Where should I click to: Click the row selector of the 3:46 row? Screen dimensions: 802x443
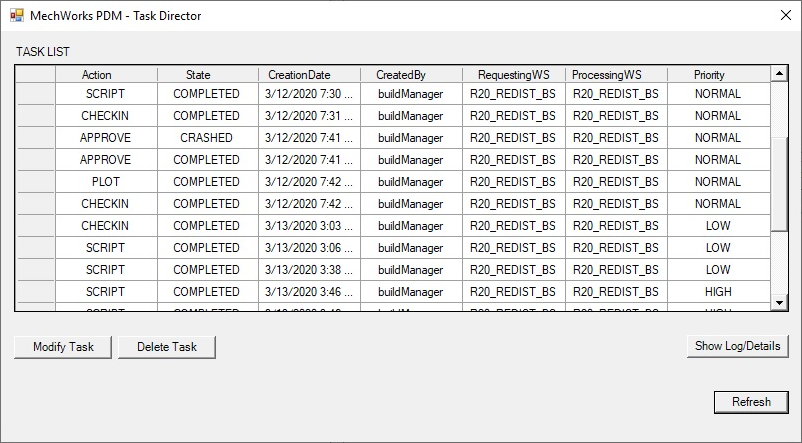click(35, 292)
